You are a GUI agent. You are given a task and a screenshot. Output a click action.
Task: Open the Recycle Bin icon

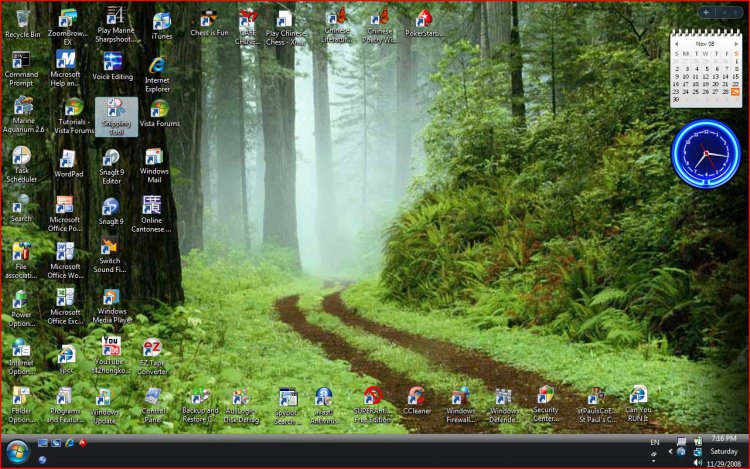(x=22, y=24)
